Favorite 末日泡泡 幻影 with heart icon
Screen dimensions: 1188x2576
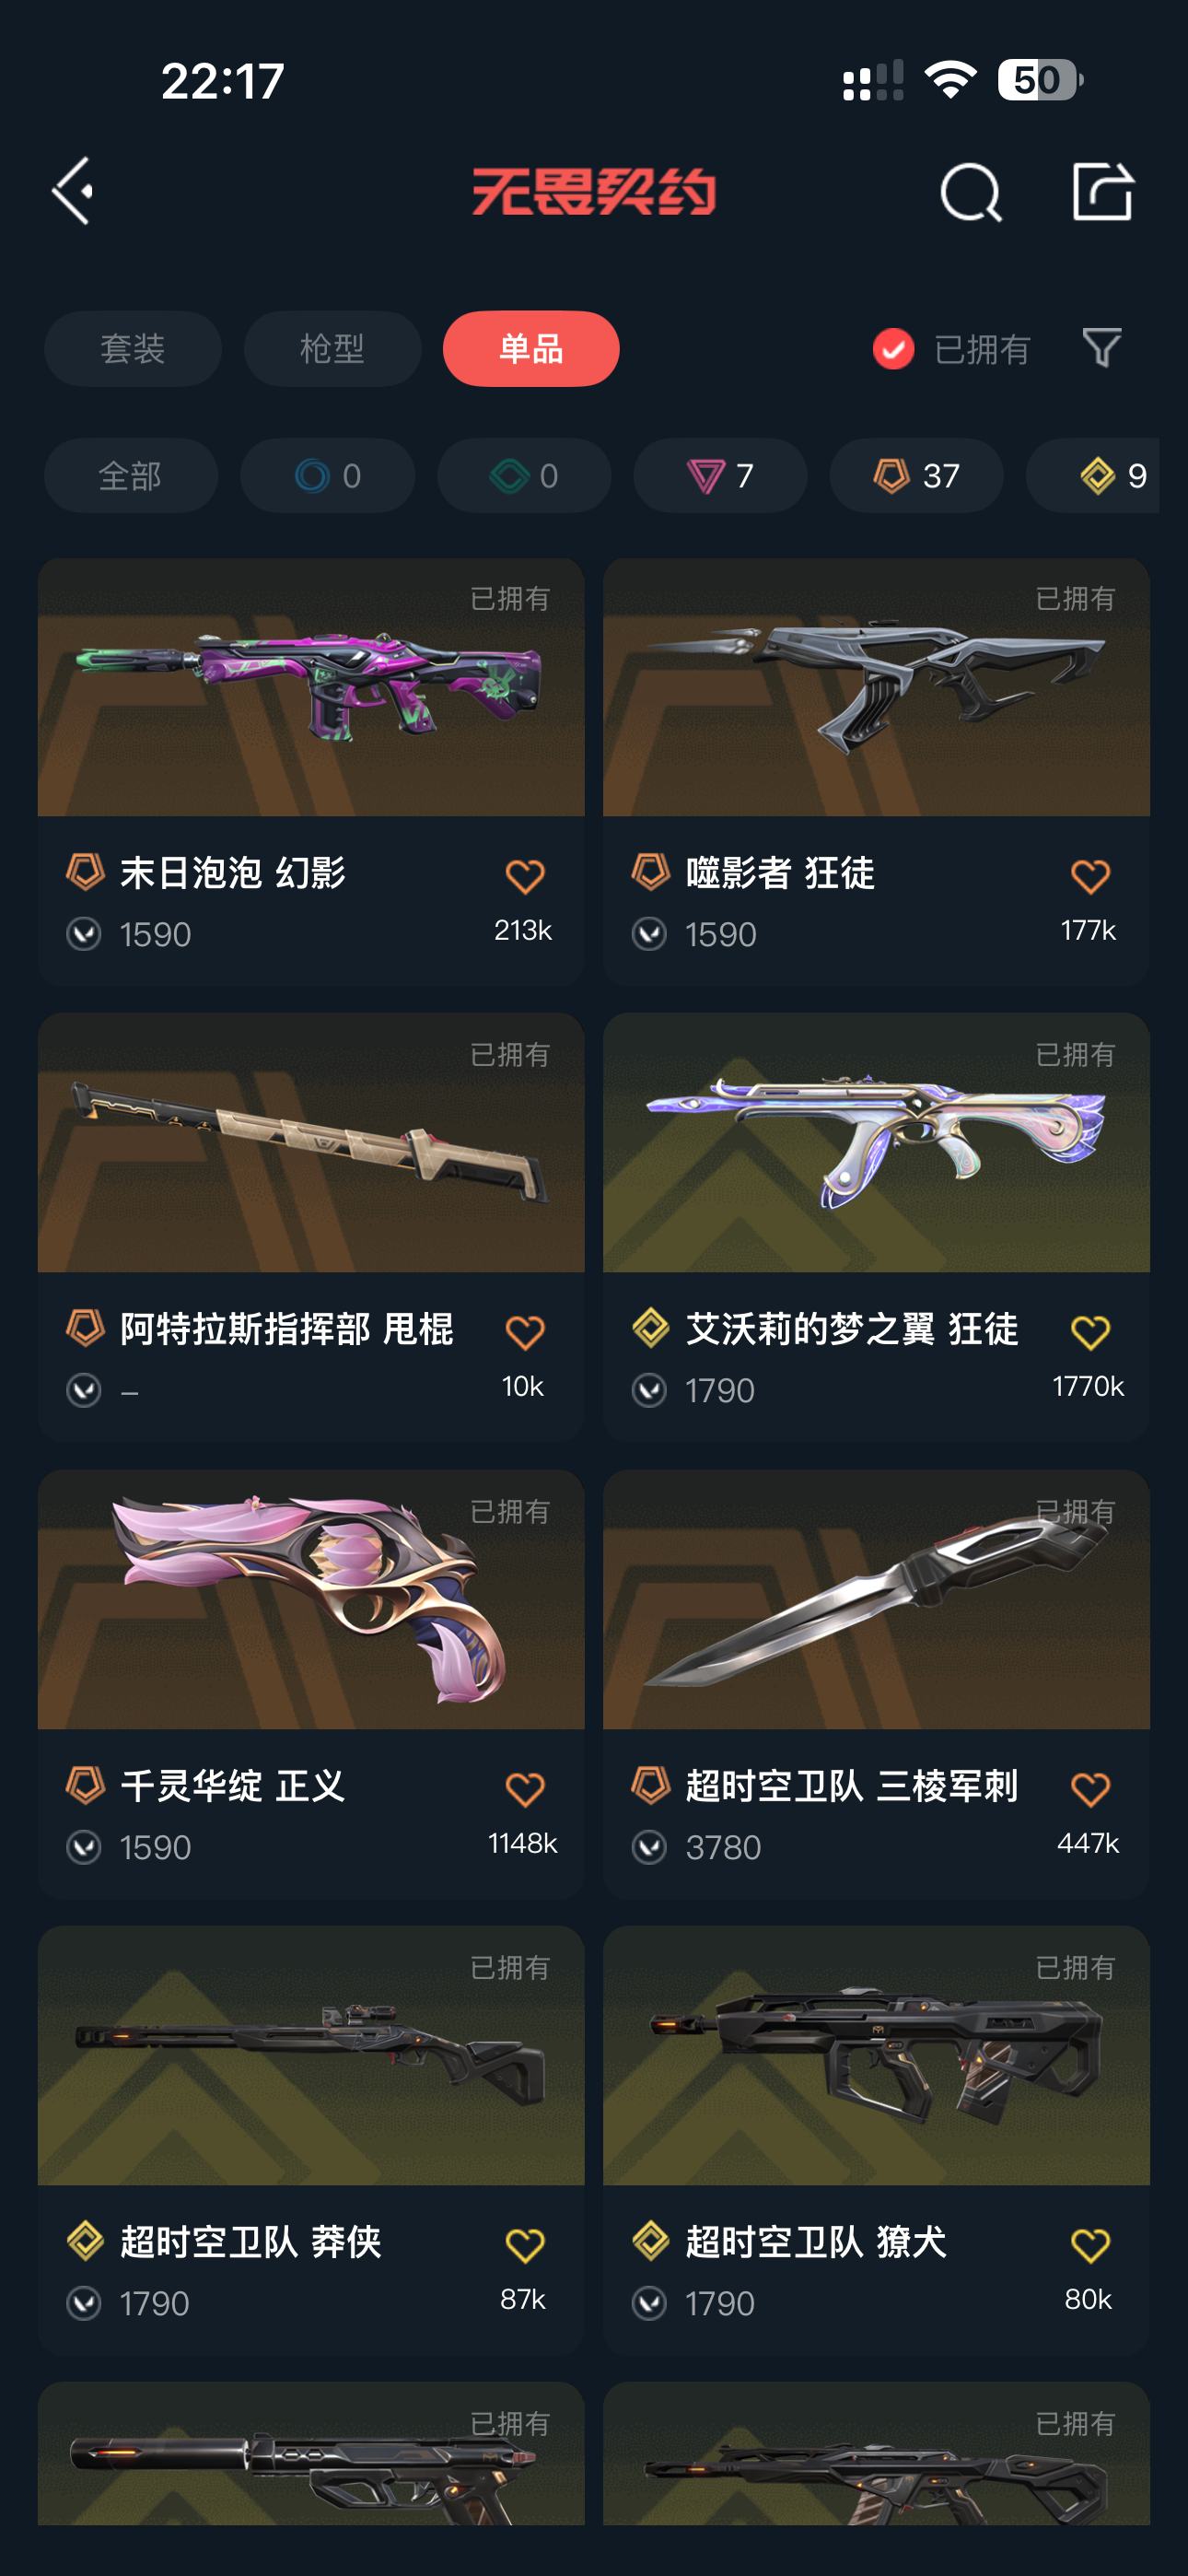[x=524, y=877]
